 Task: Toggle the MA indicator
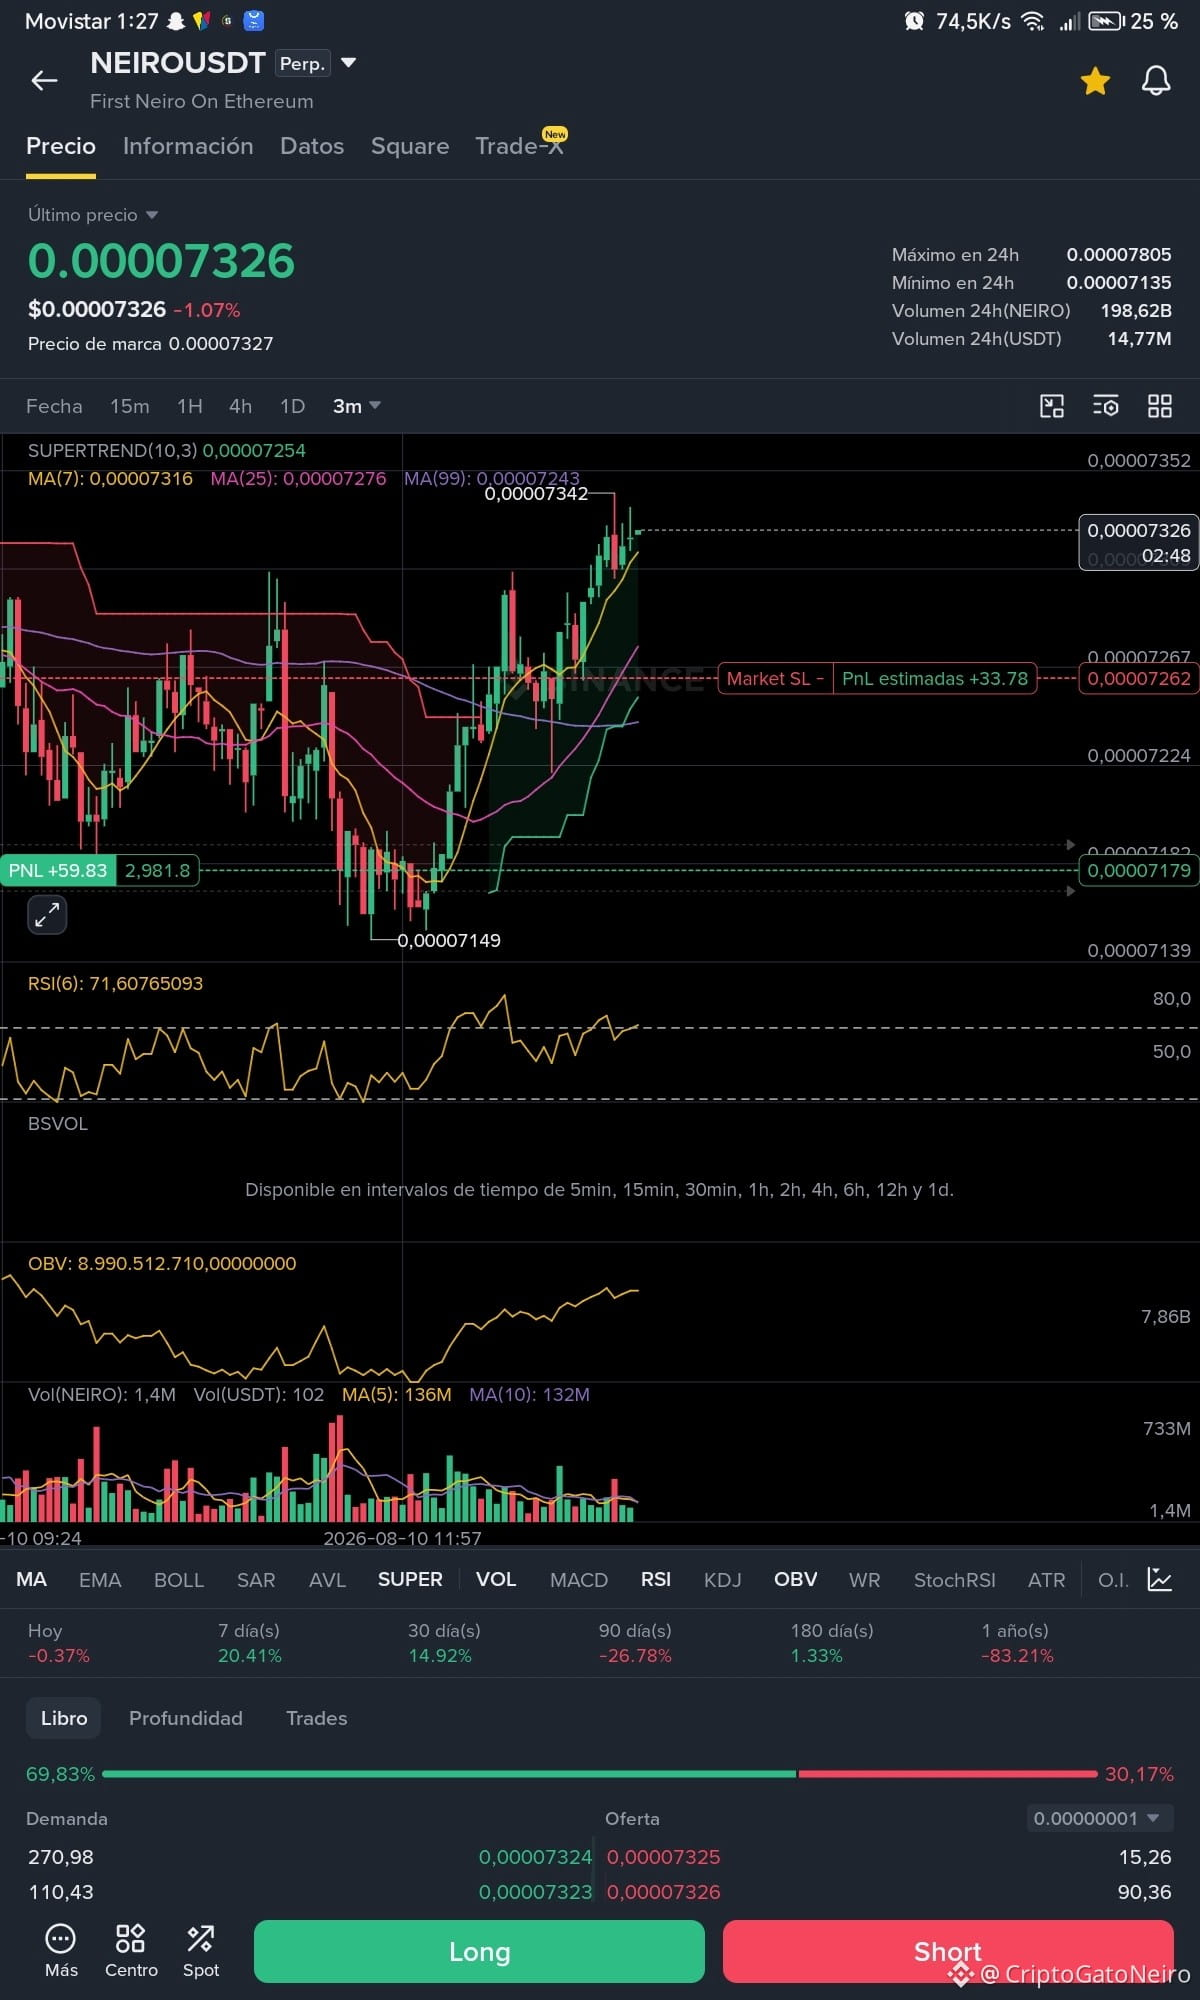coord(31,1579)
